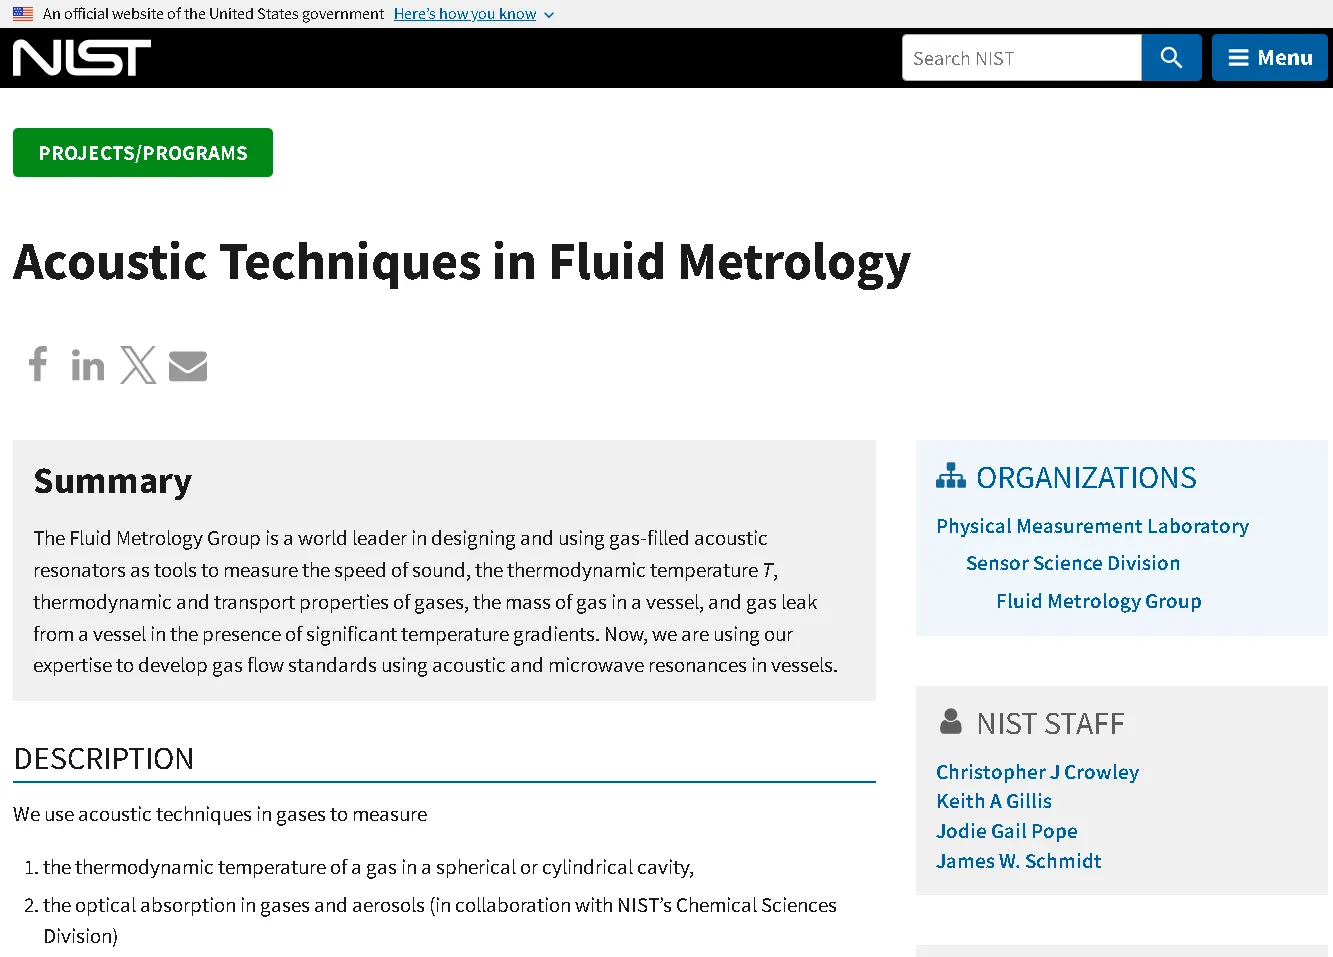Visit the Physical Measurement Laboratory link
1333x957 pixels.
(x=1092, y=526)
